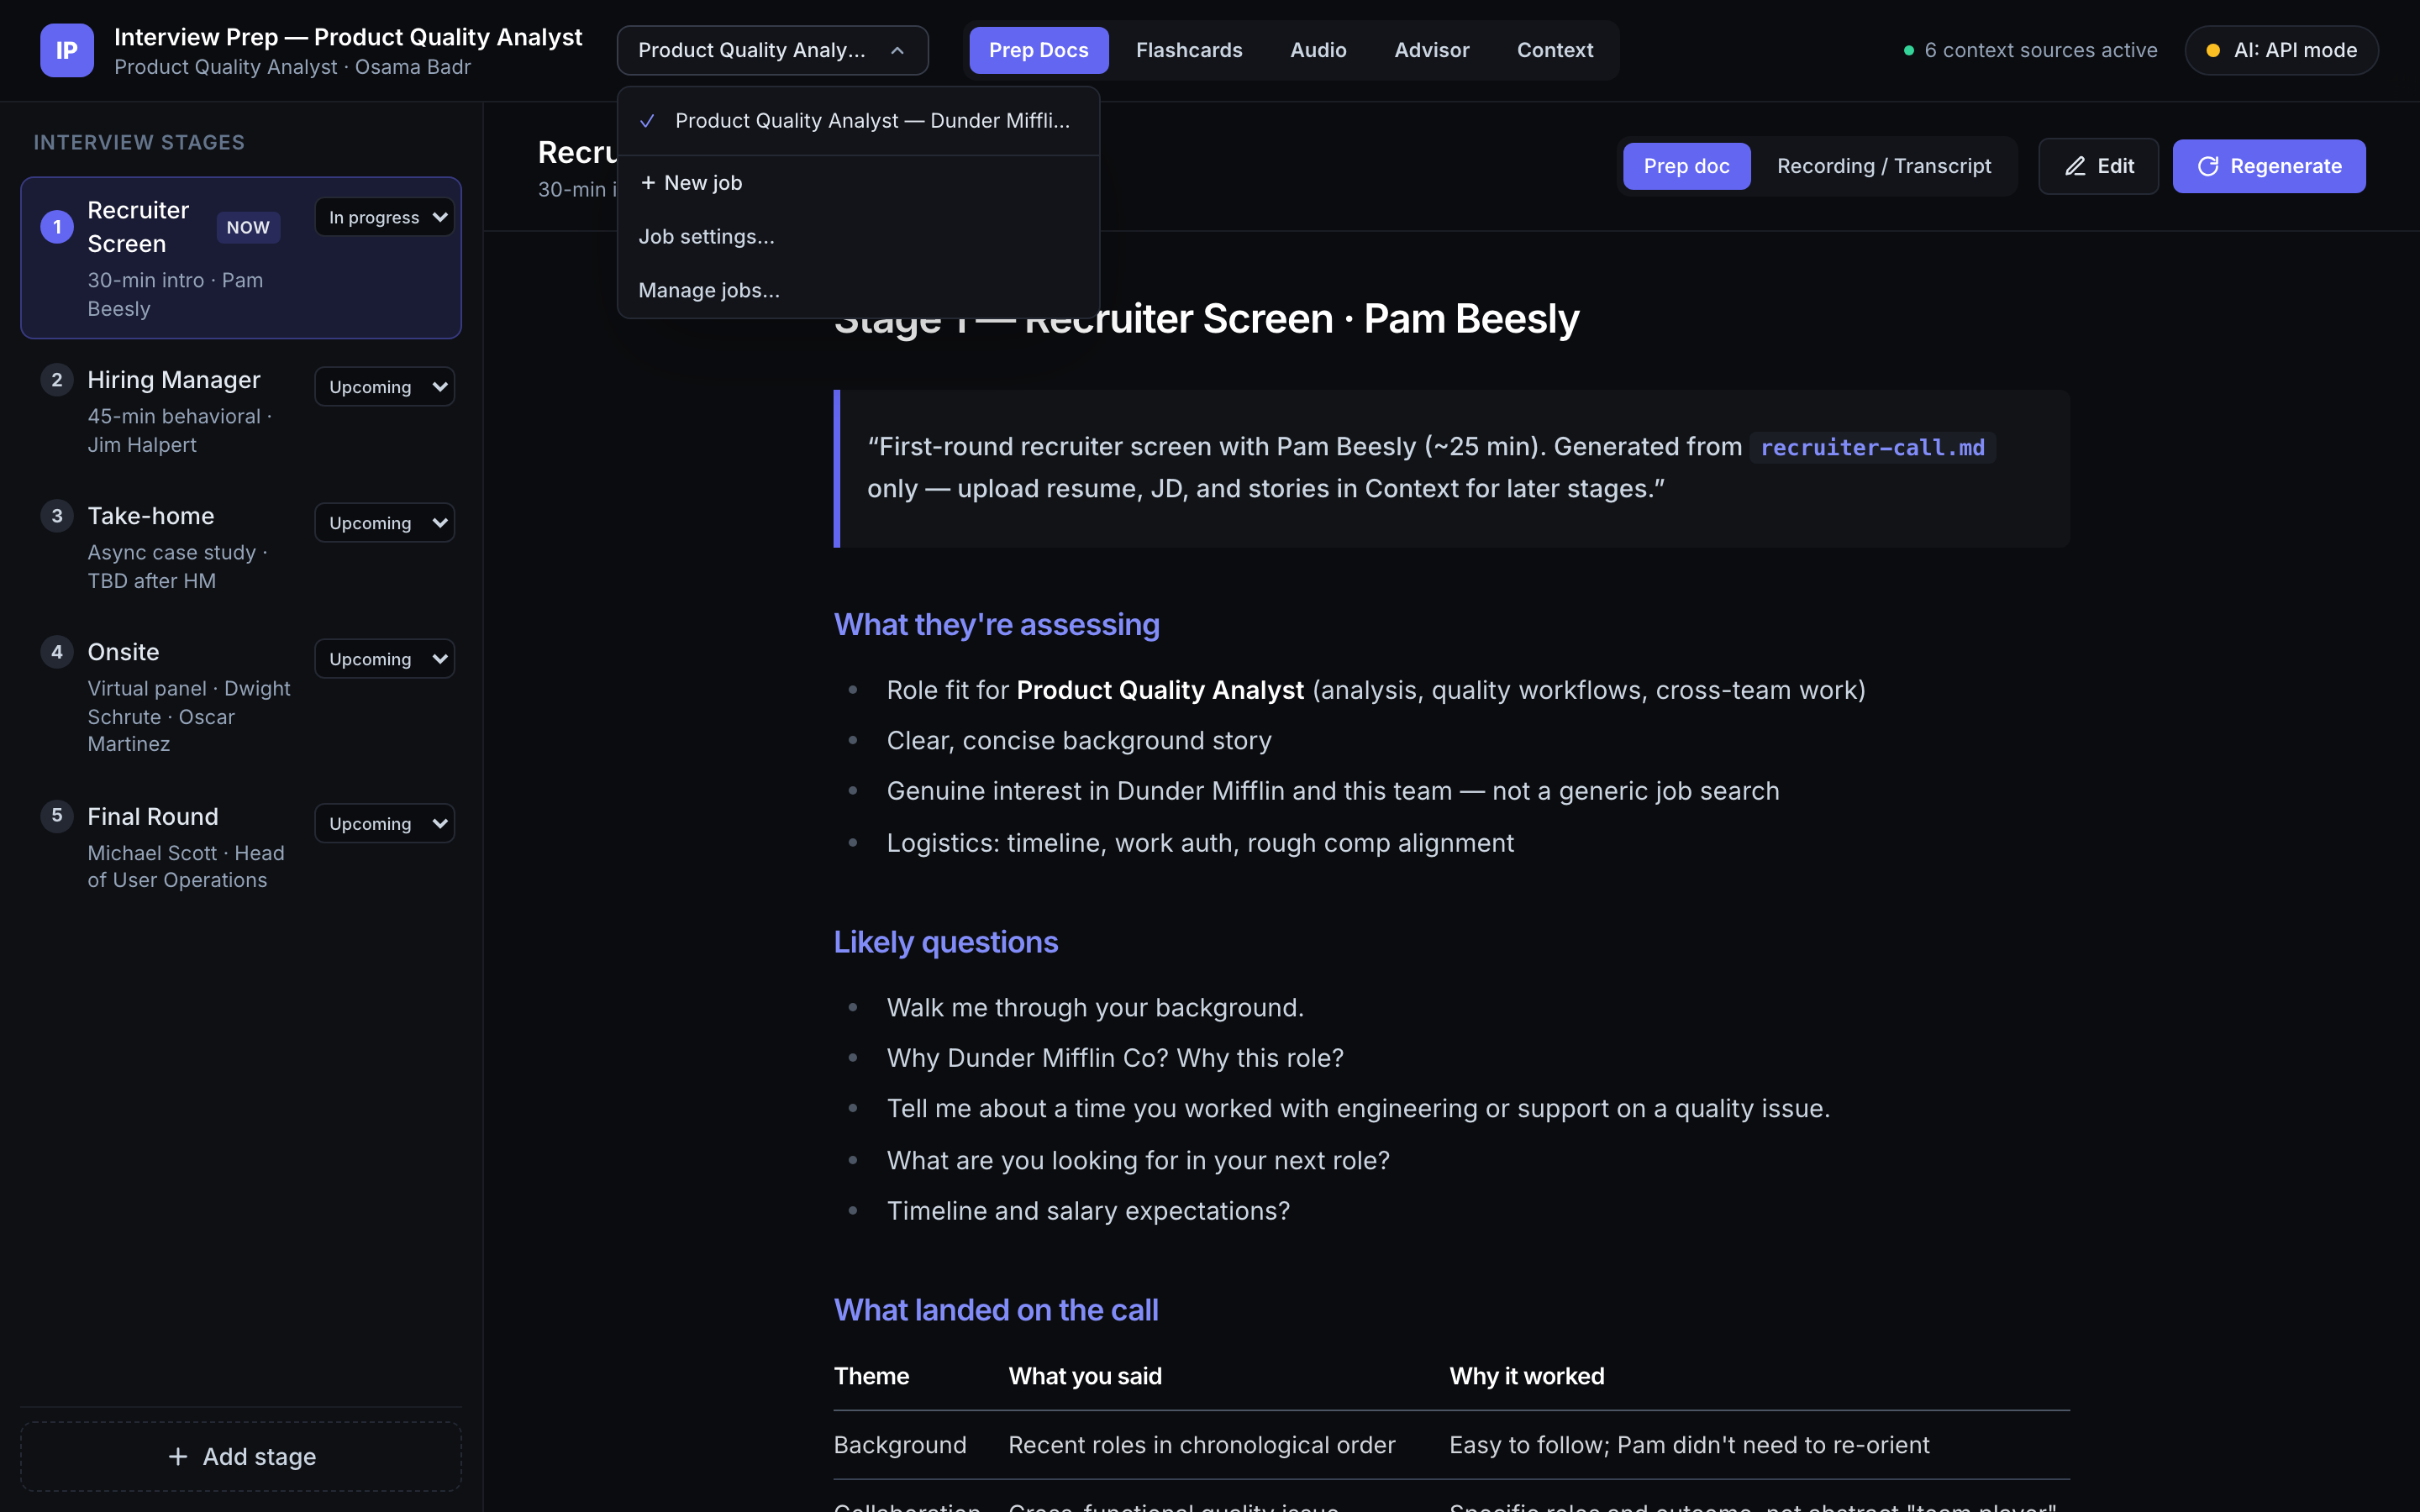
Task: Open Final Round status dropdown
Action: tap(384, 824)
